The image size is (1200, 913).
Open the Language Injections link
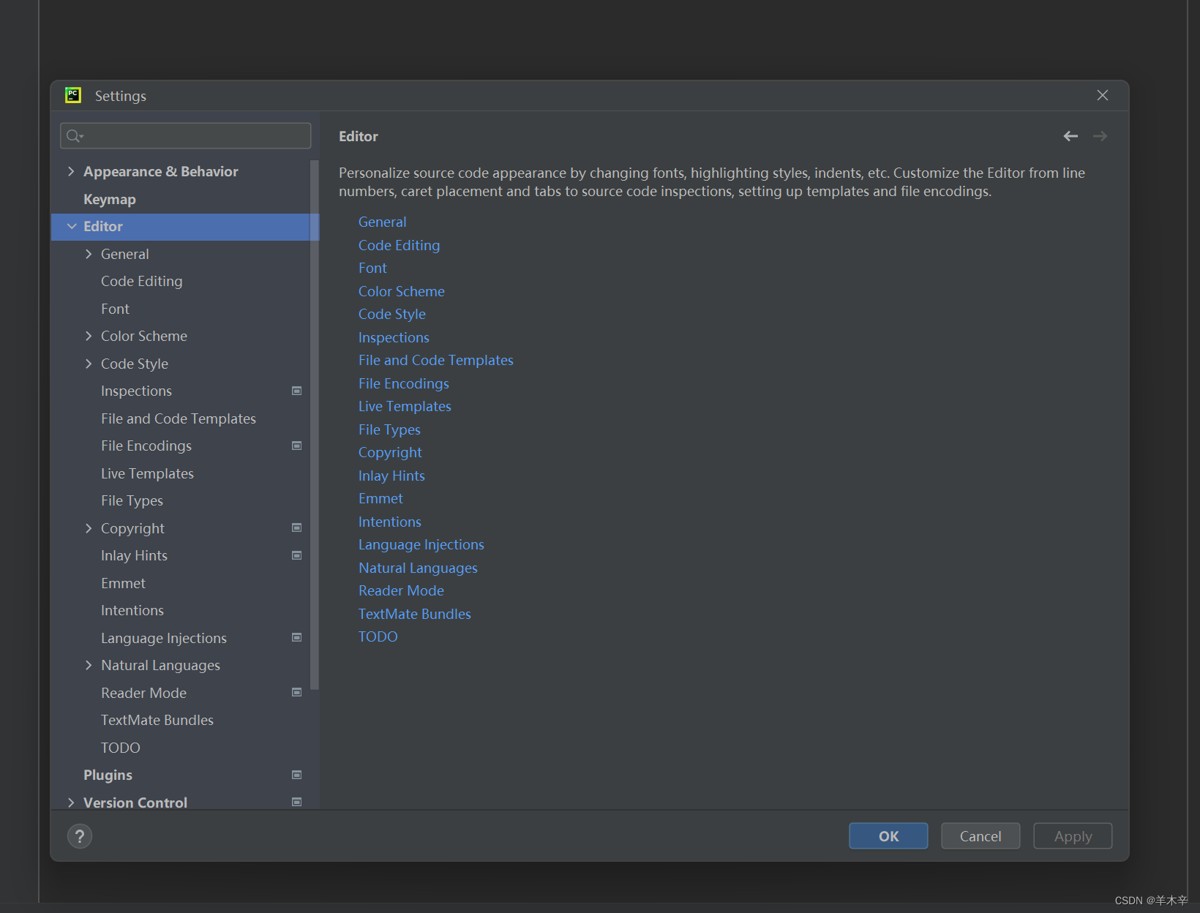pos(421,544)
